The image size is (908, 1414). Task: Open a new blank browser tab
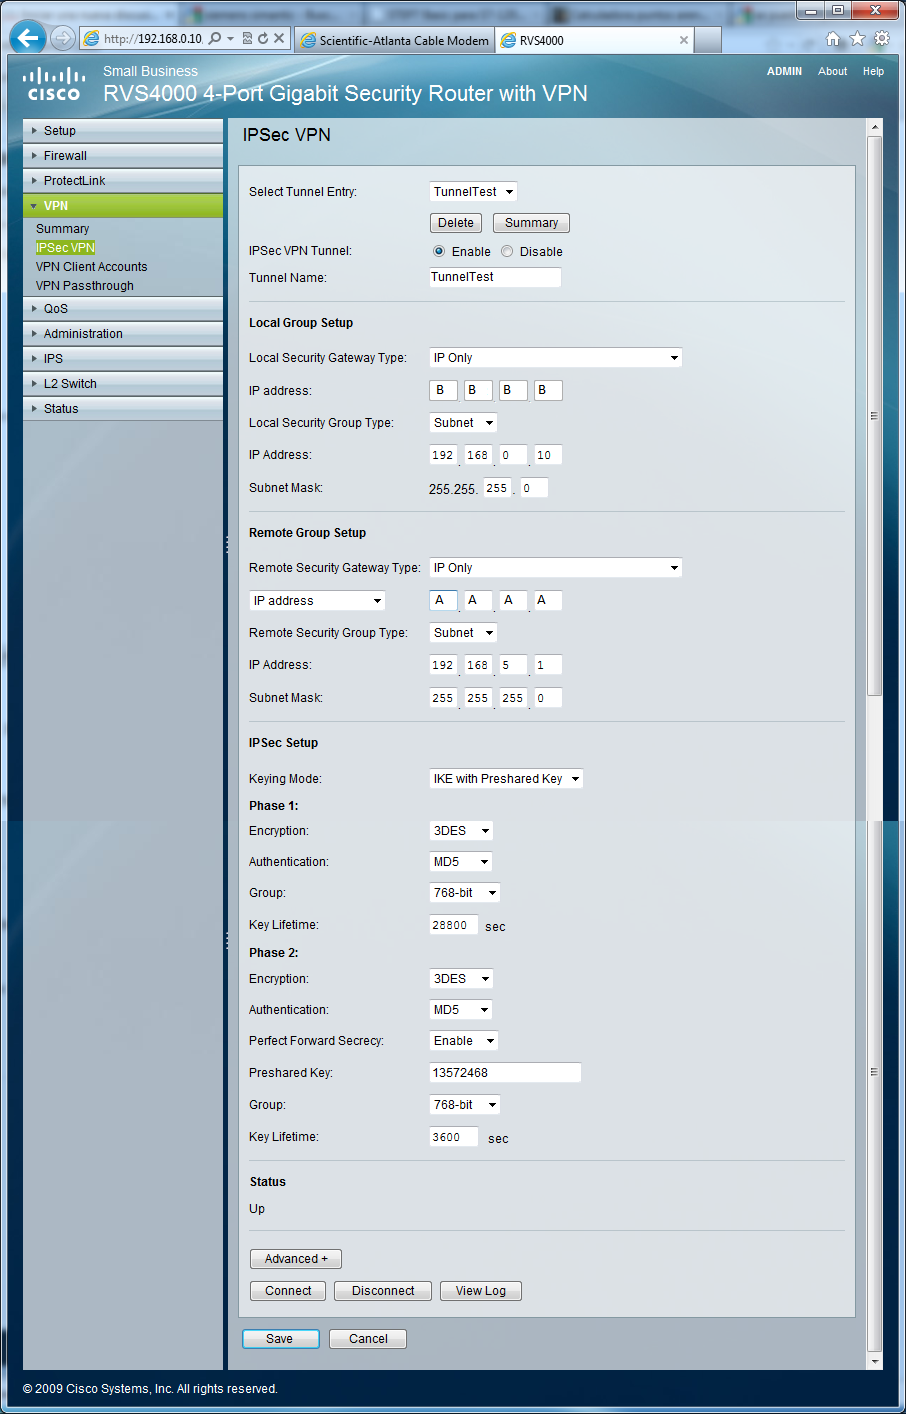tap(708, 40)
